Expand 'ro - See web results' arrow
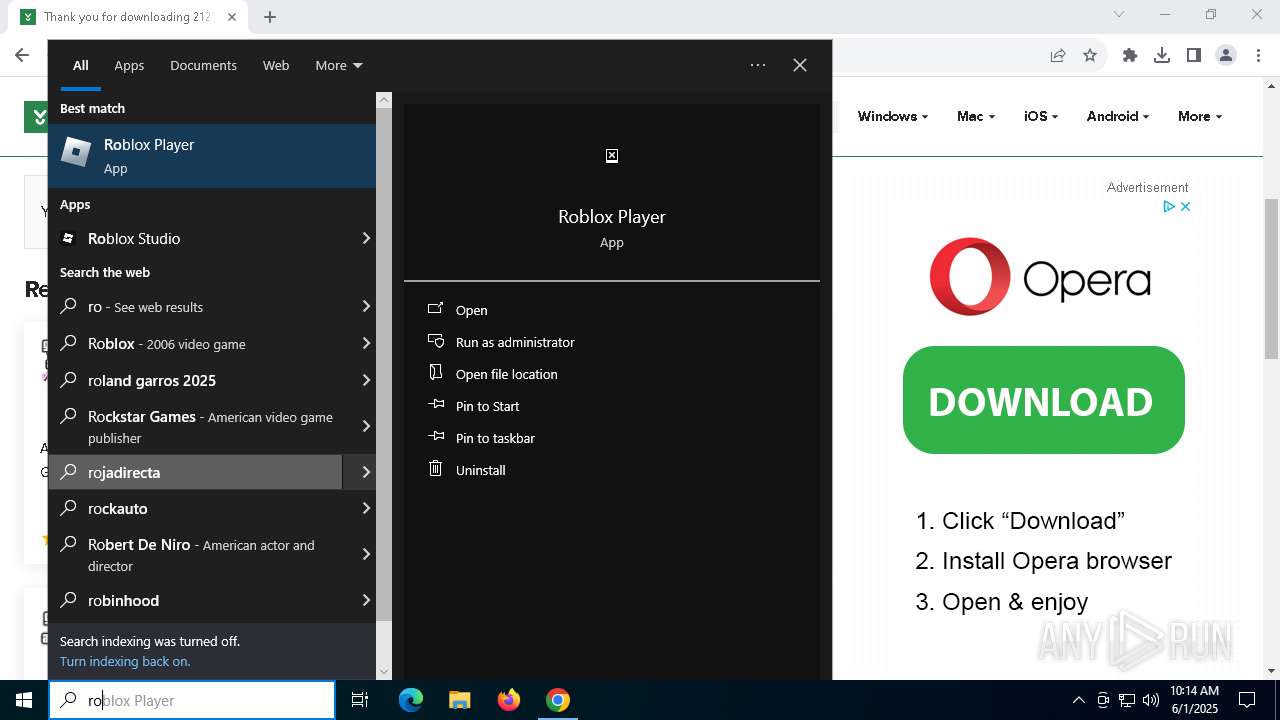Screen dimensions: 1280x720 (366, 306)
